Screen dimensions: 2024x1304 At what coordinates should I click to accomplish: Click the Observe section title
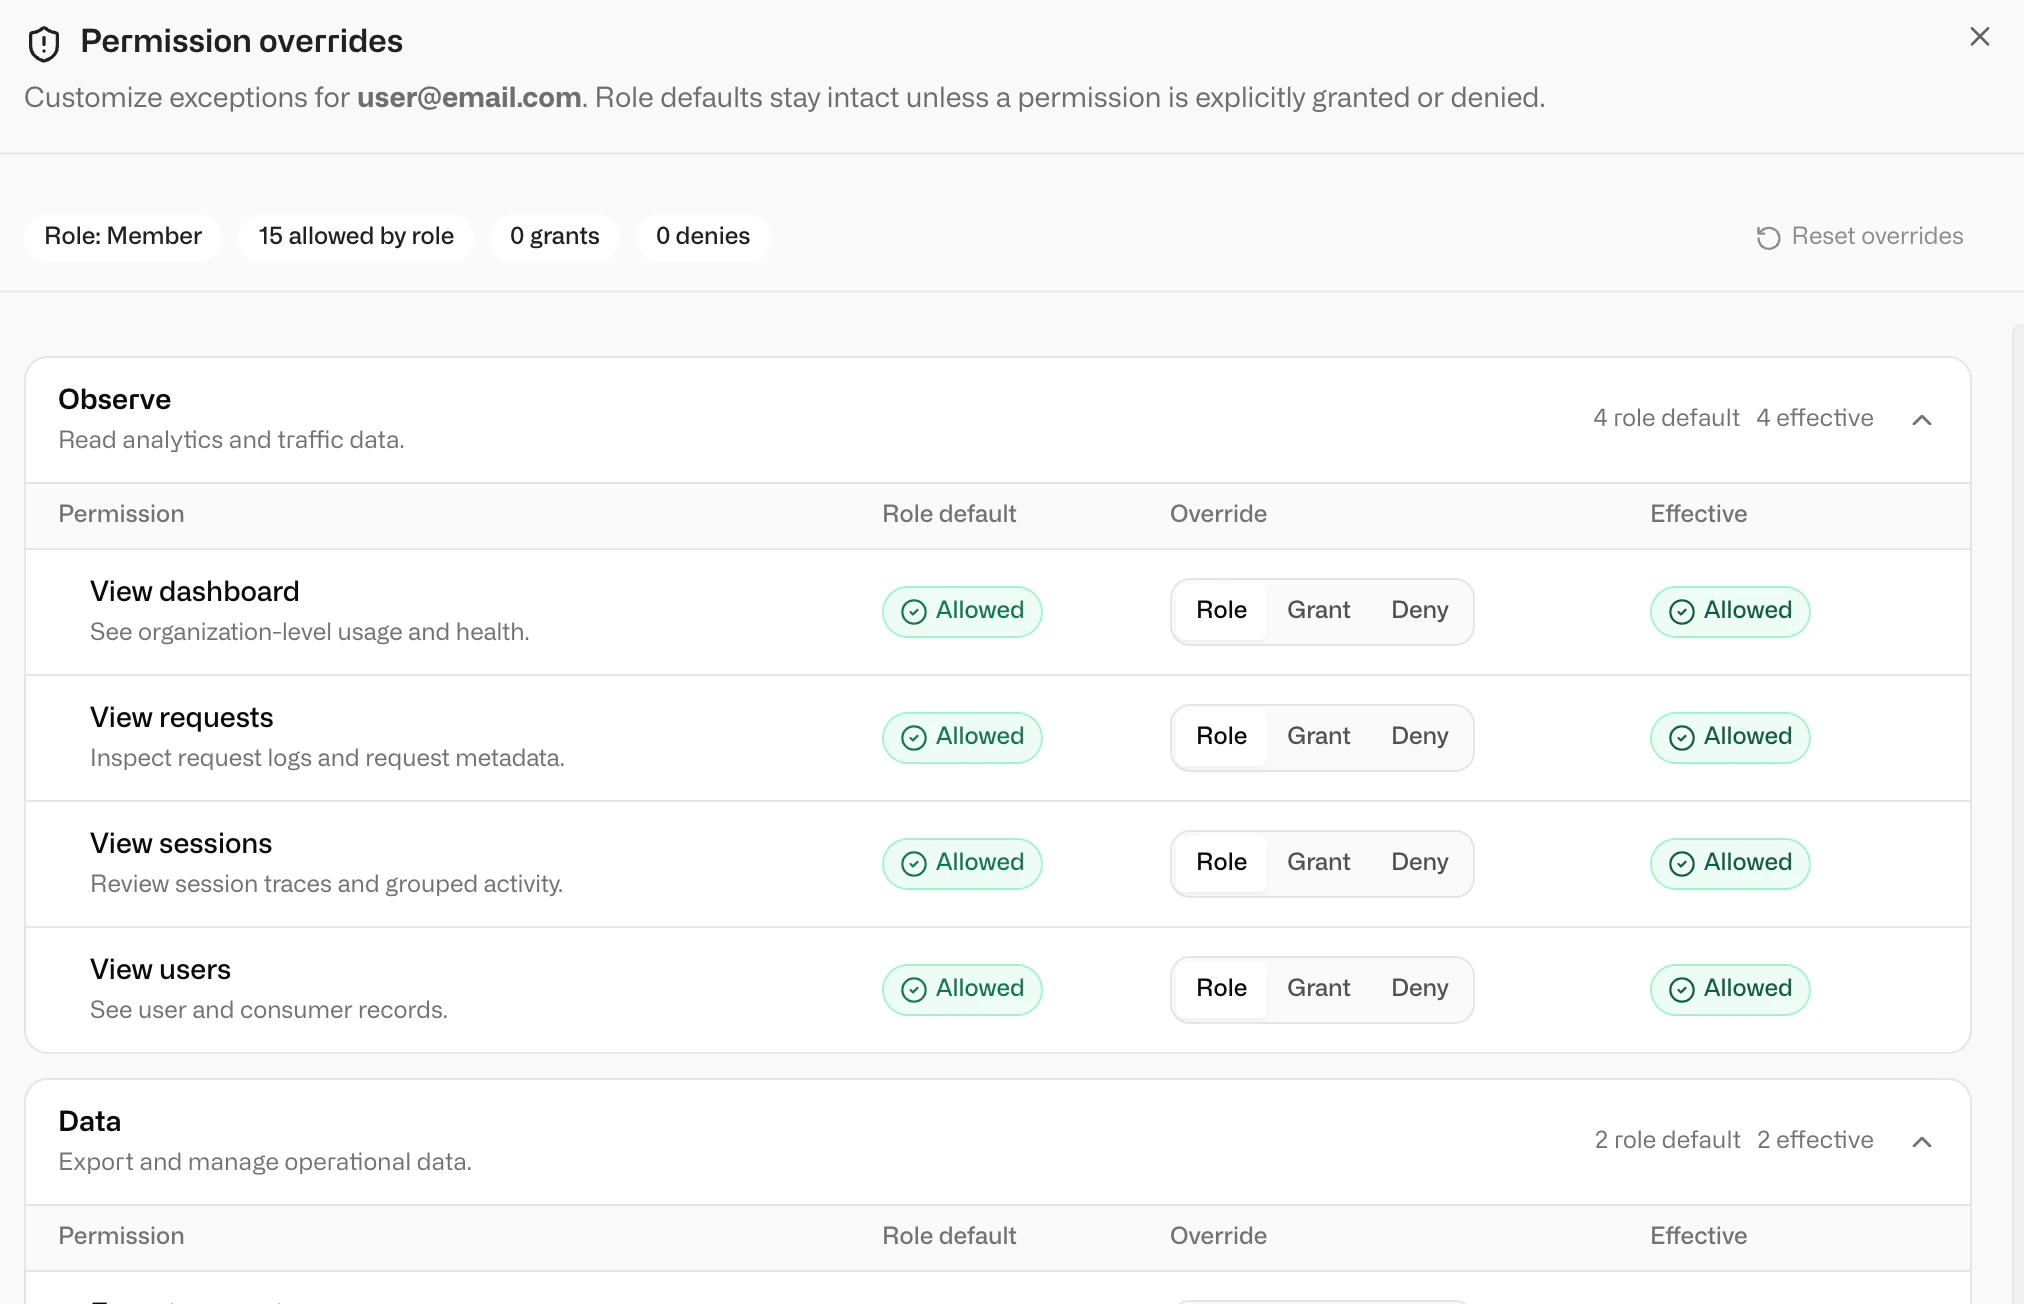point(115,400)
